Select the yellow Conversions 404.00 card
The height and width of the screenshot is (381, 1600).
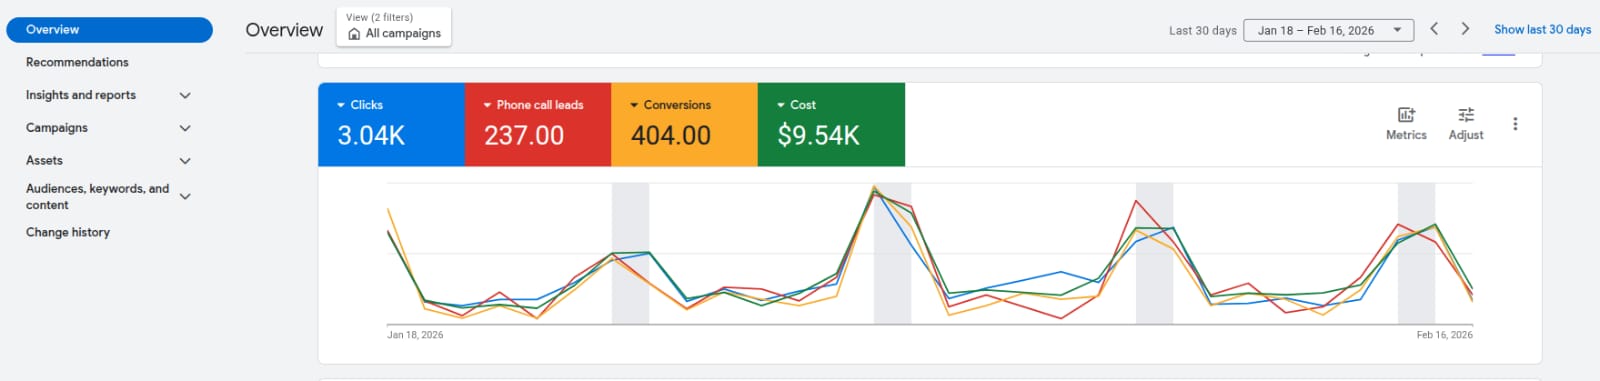pos(684,124)
